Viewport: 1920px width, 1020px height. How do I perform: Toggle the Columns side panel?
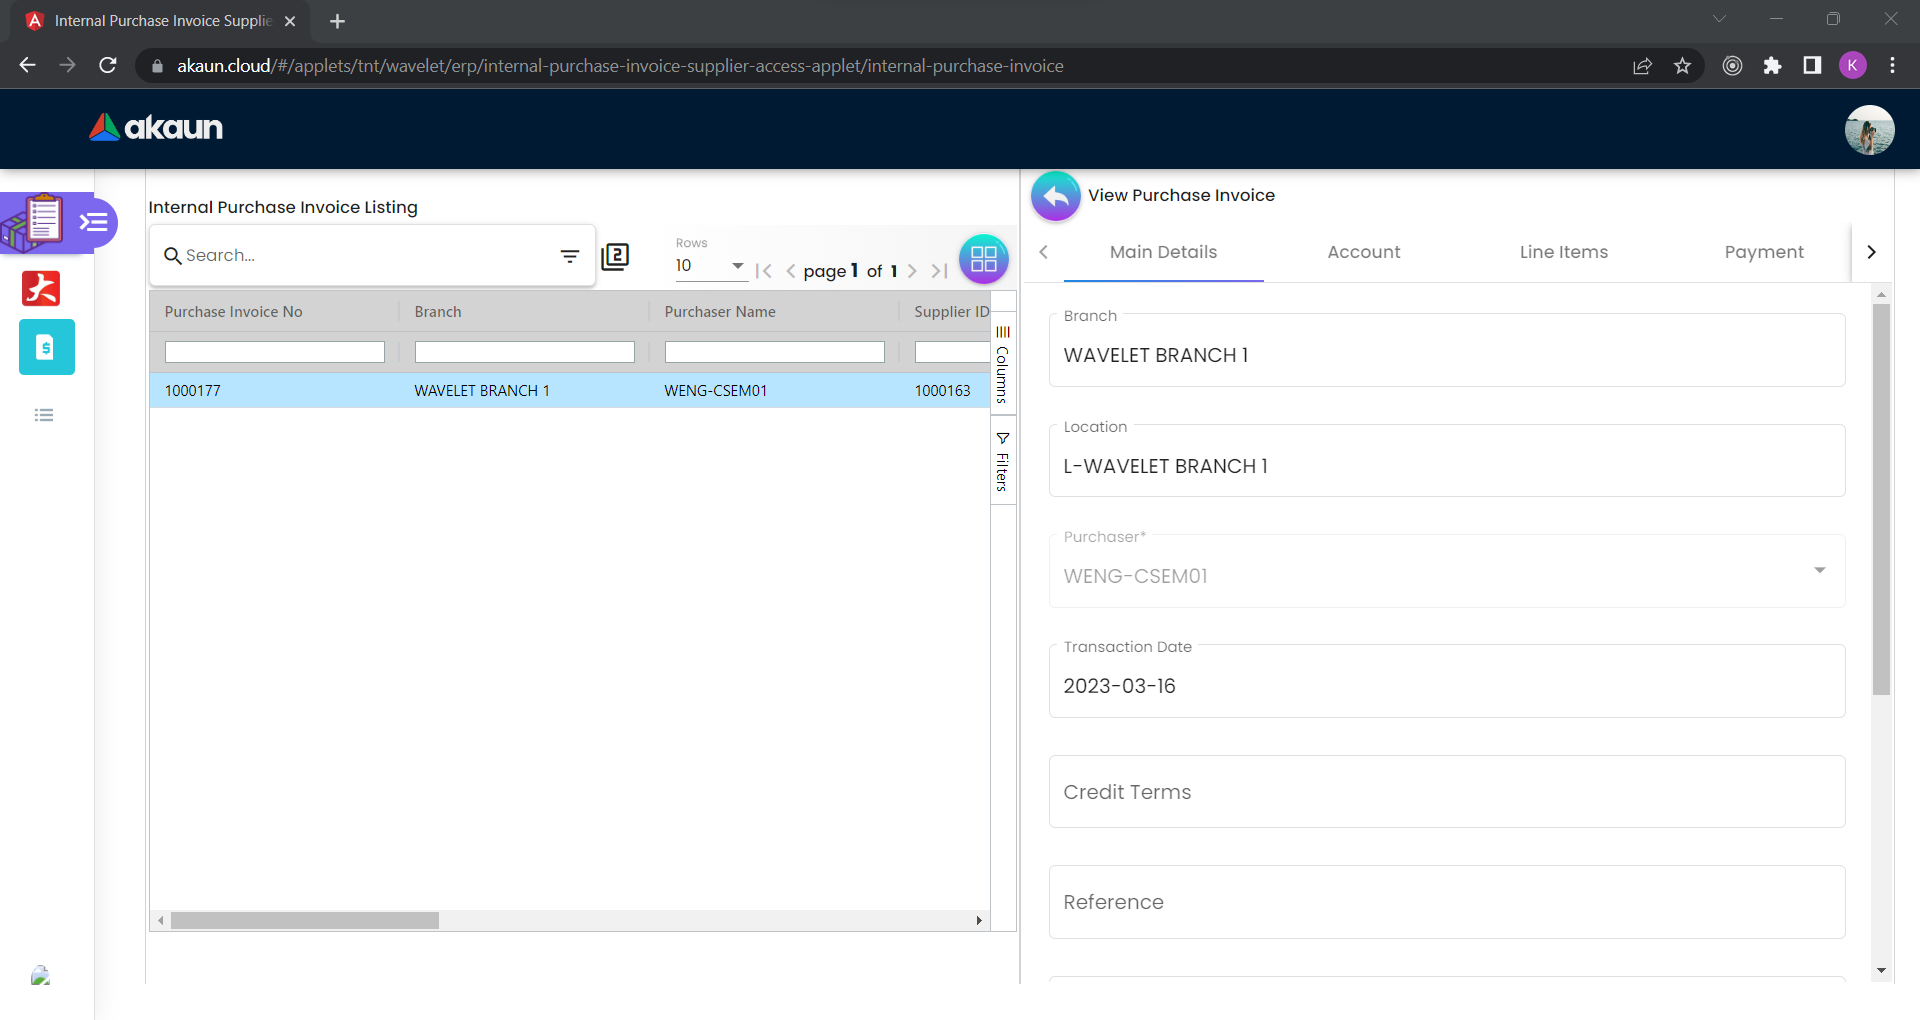point(1003,364)
